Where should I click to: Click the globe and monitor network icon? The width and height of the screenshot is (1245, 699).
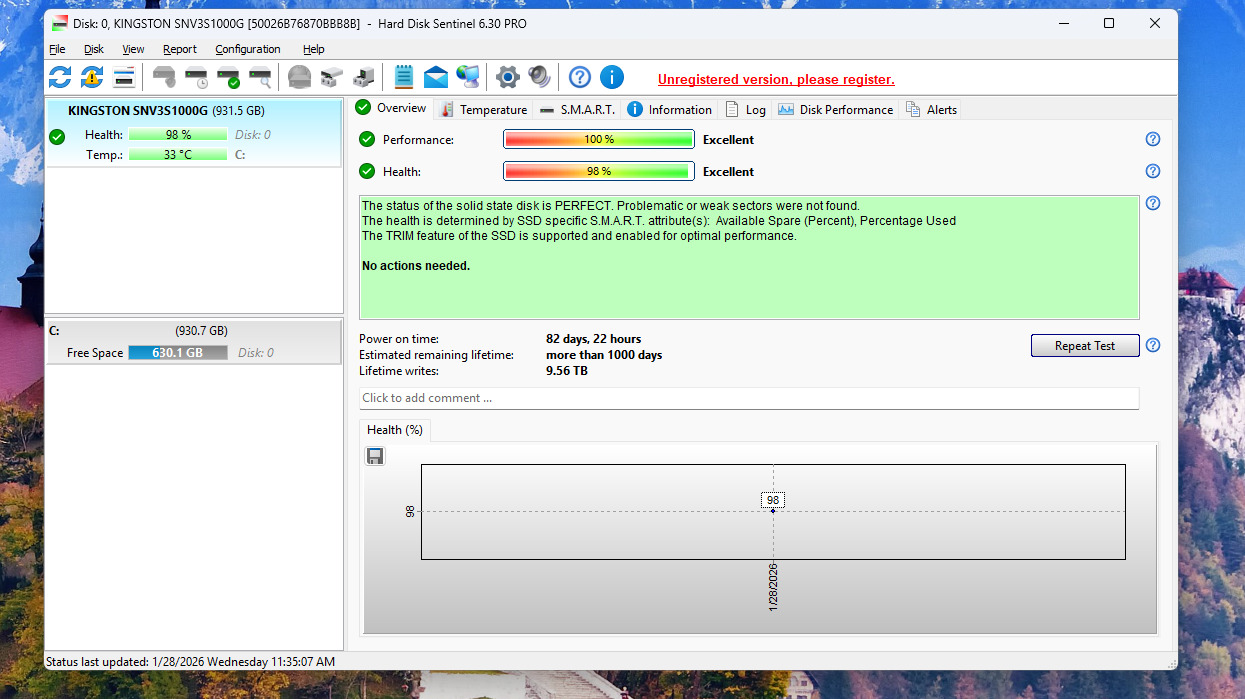click(x=467, y=77)
